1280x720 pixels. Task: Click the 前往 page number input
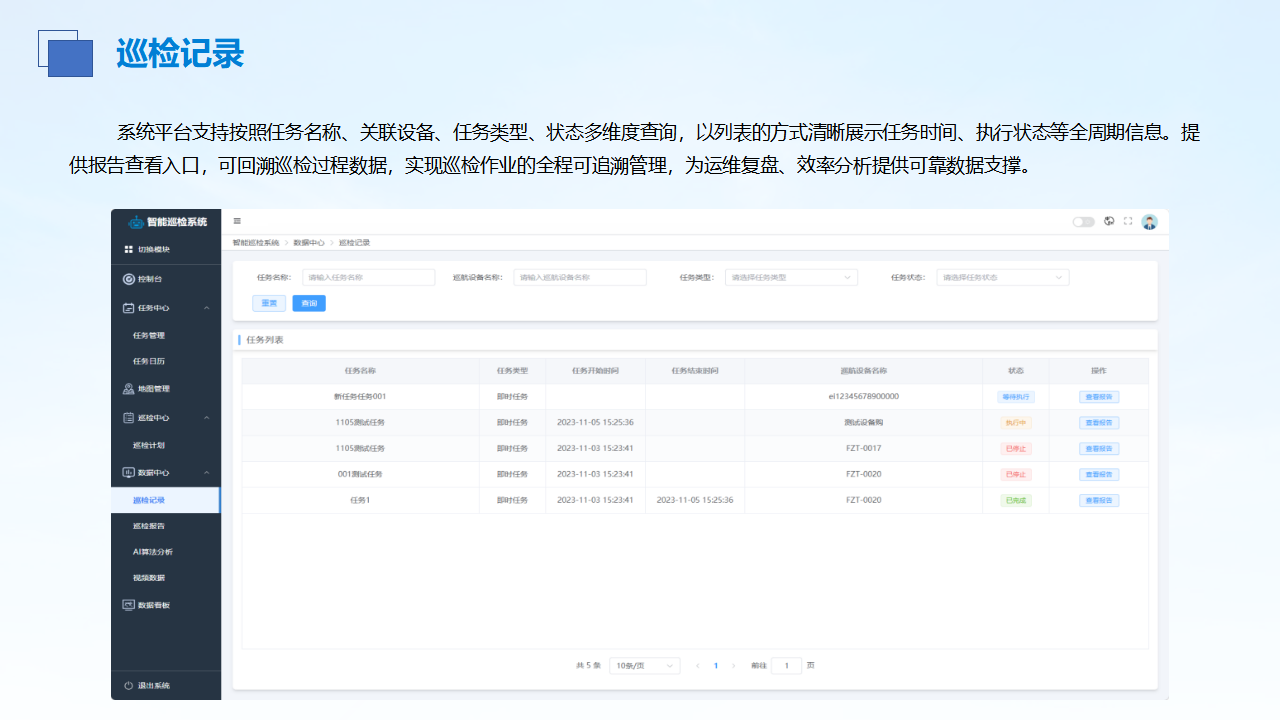786,665
